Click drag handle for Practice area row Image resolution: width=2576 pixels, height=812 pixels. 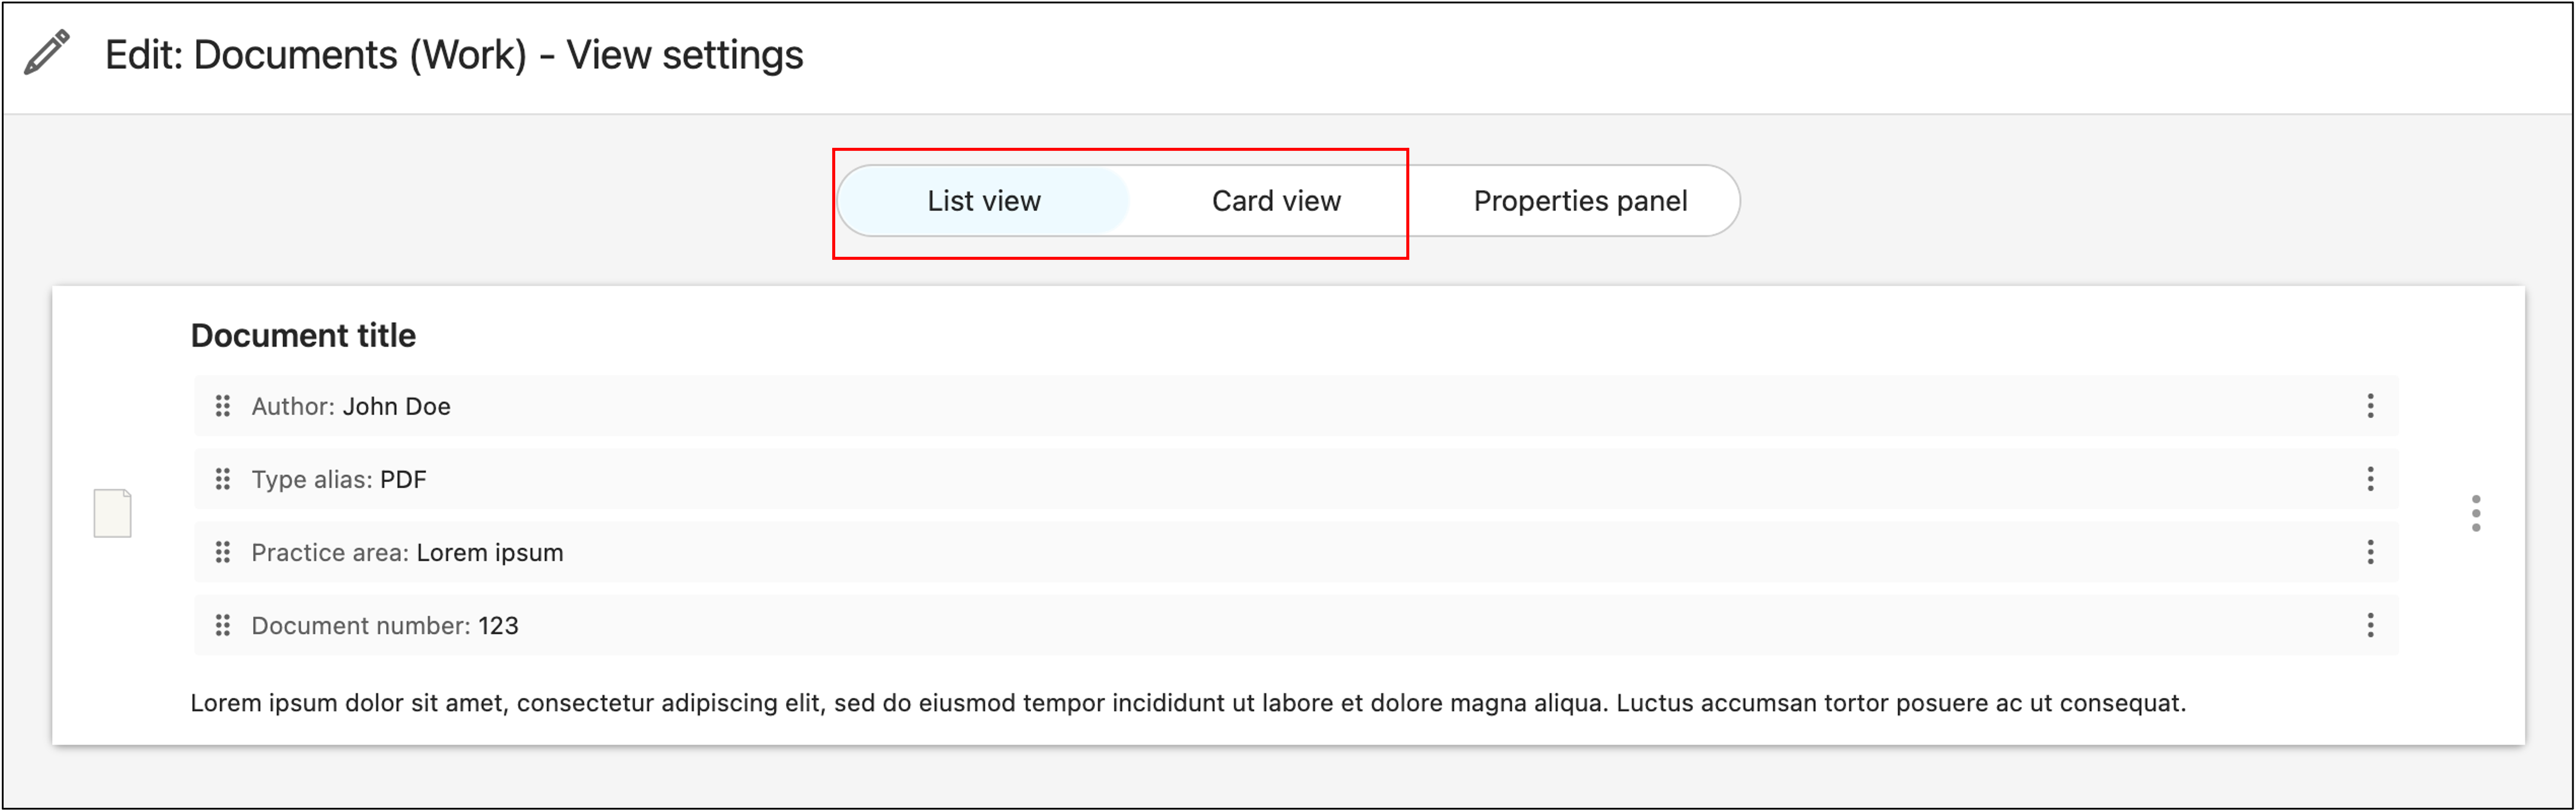223,552
